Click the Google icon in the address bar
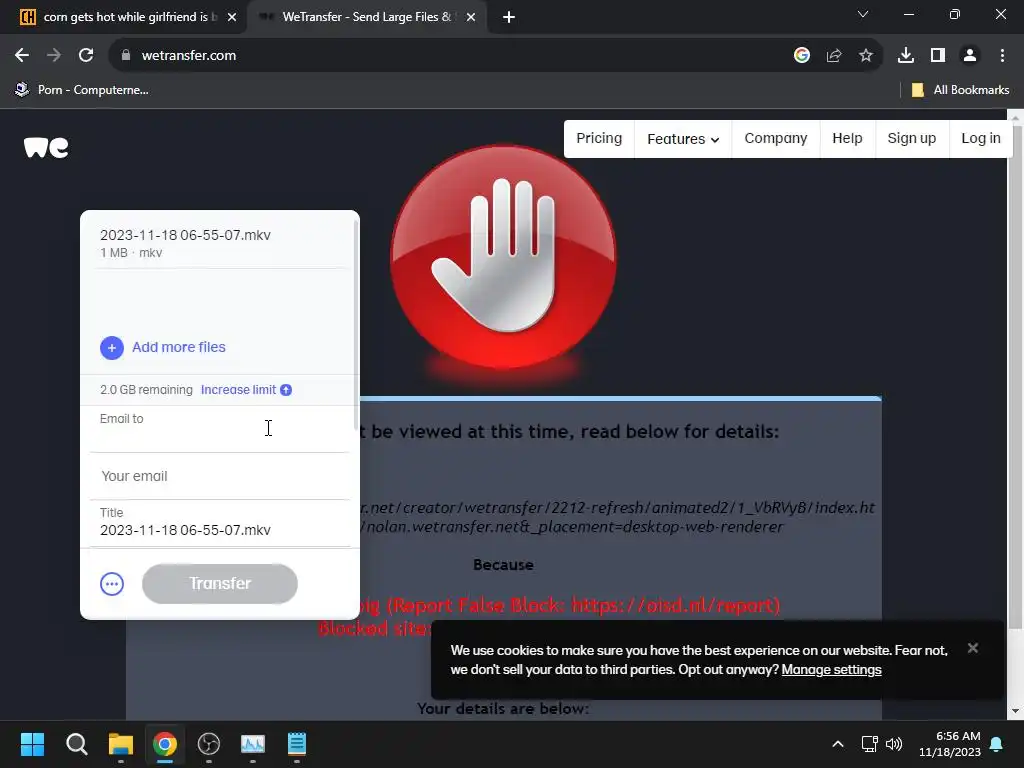Viewport: 1024px width, 768px height. 801,56
